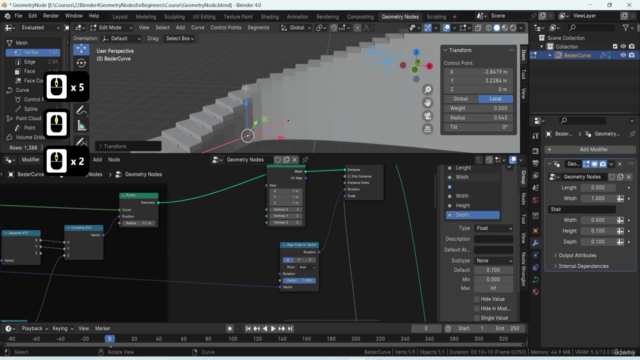Jump to timeline start frame
Screen dimensions: 640x360
(248, 329)
